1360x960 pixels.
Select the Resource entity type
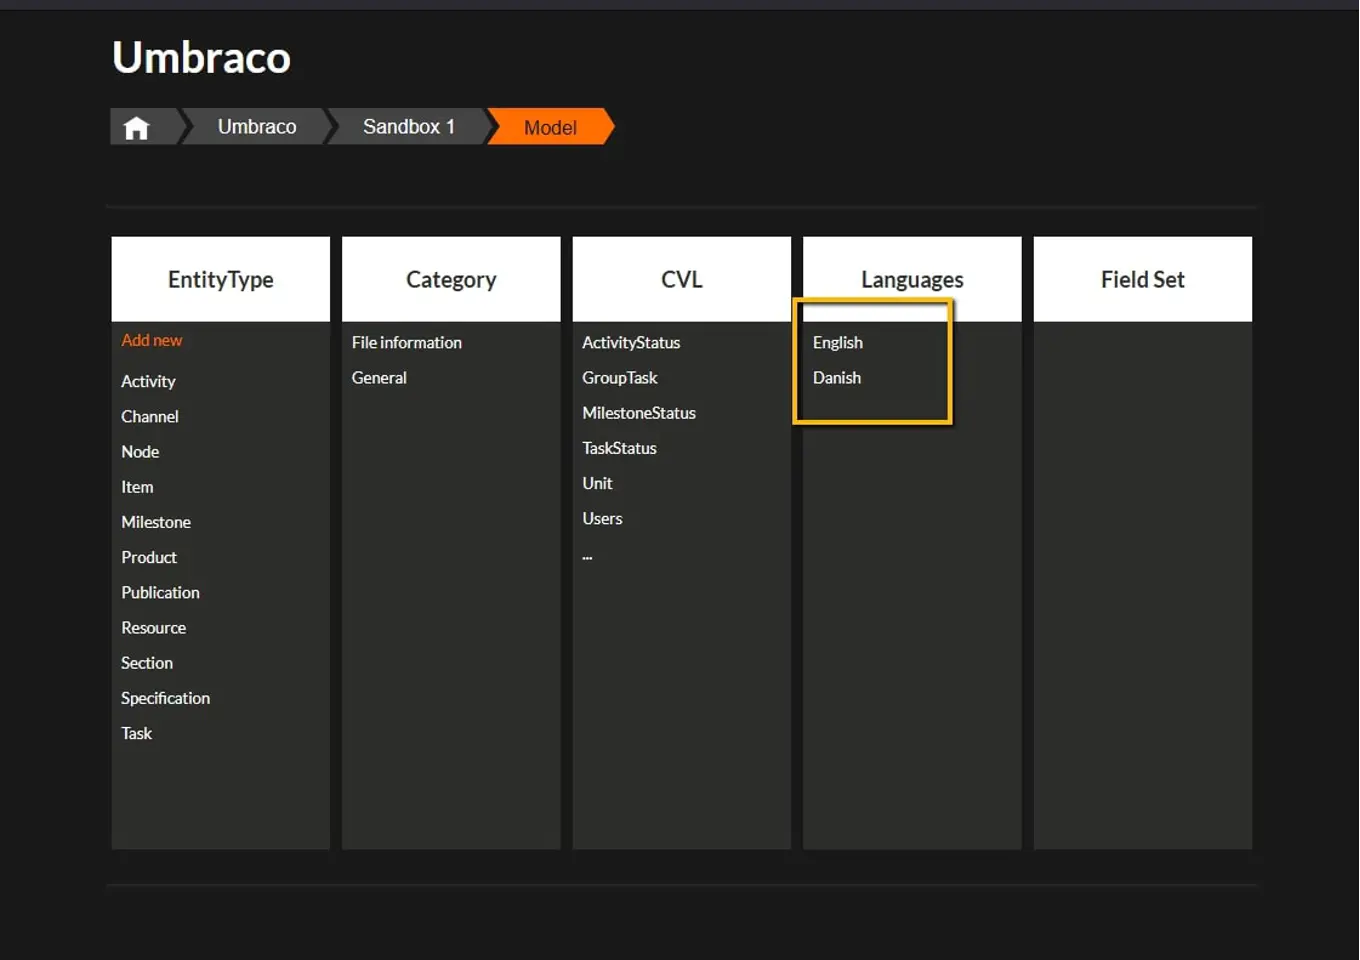tap(154, 627)
